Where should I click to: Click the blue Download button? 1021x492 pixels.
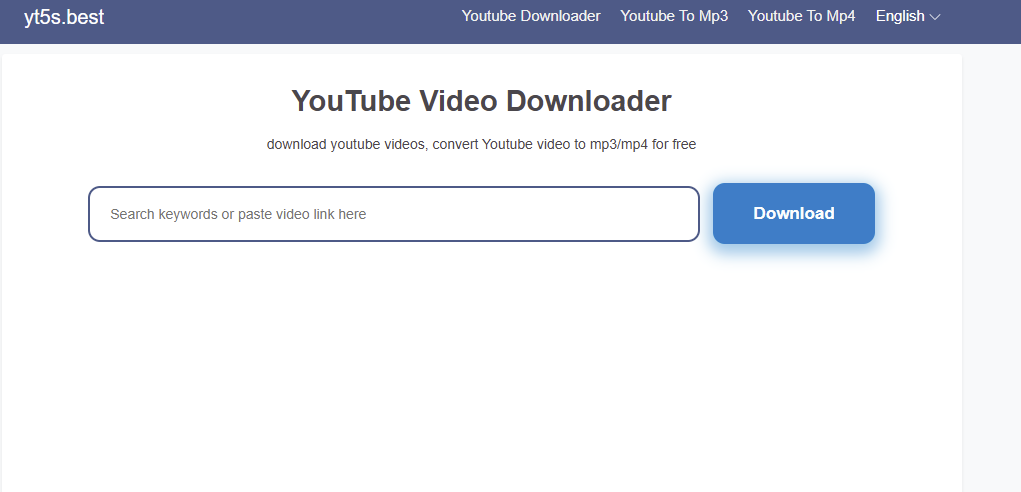tap(794, 213)
